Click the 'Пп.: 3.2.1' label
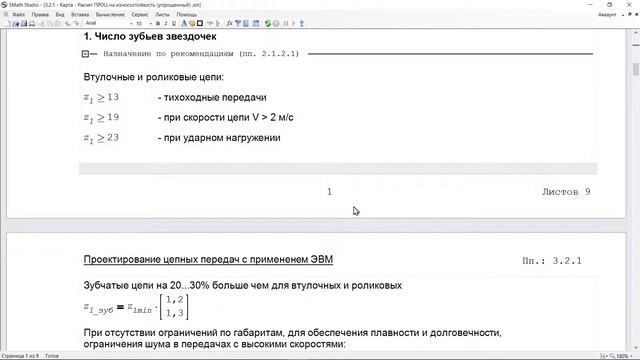 [552, 261]
